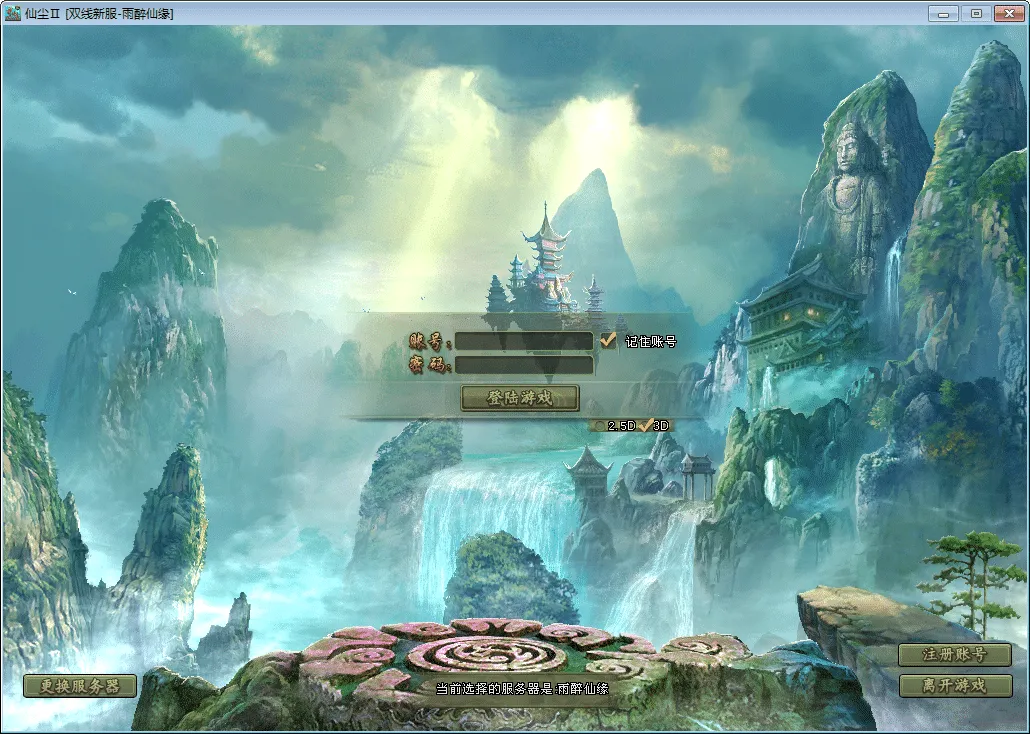1030x734 pixels.
Task: Click the 3D mode label
Action: click(x=661, y=426)
